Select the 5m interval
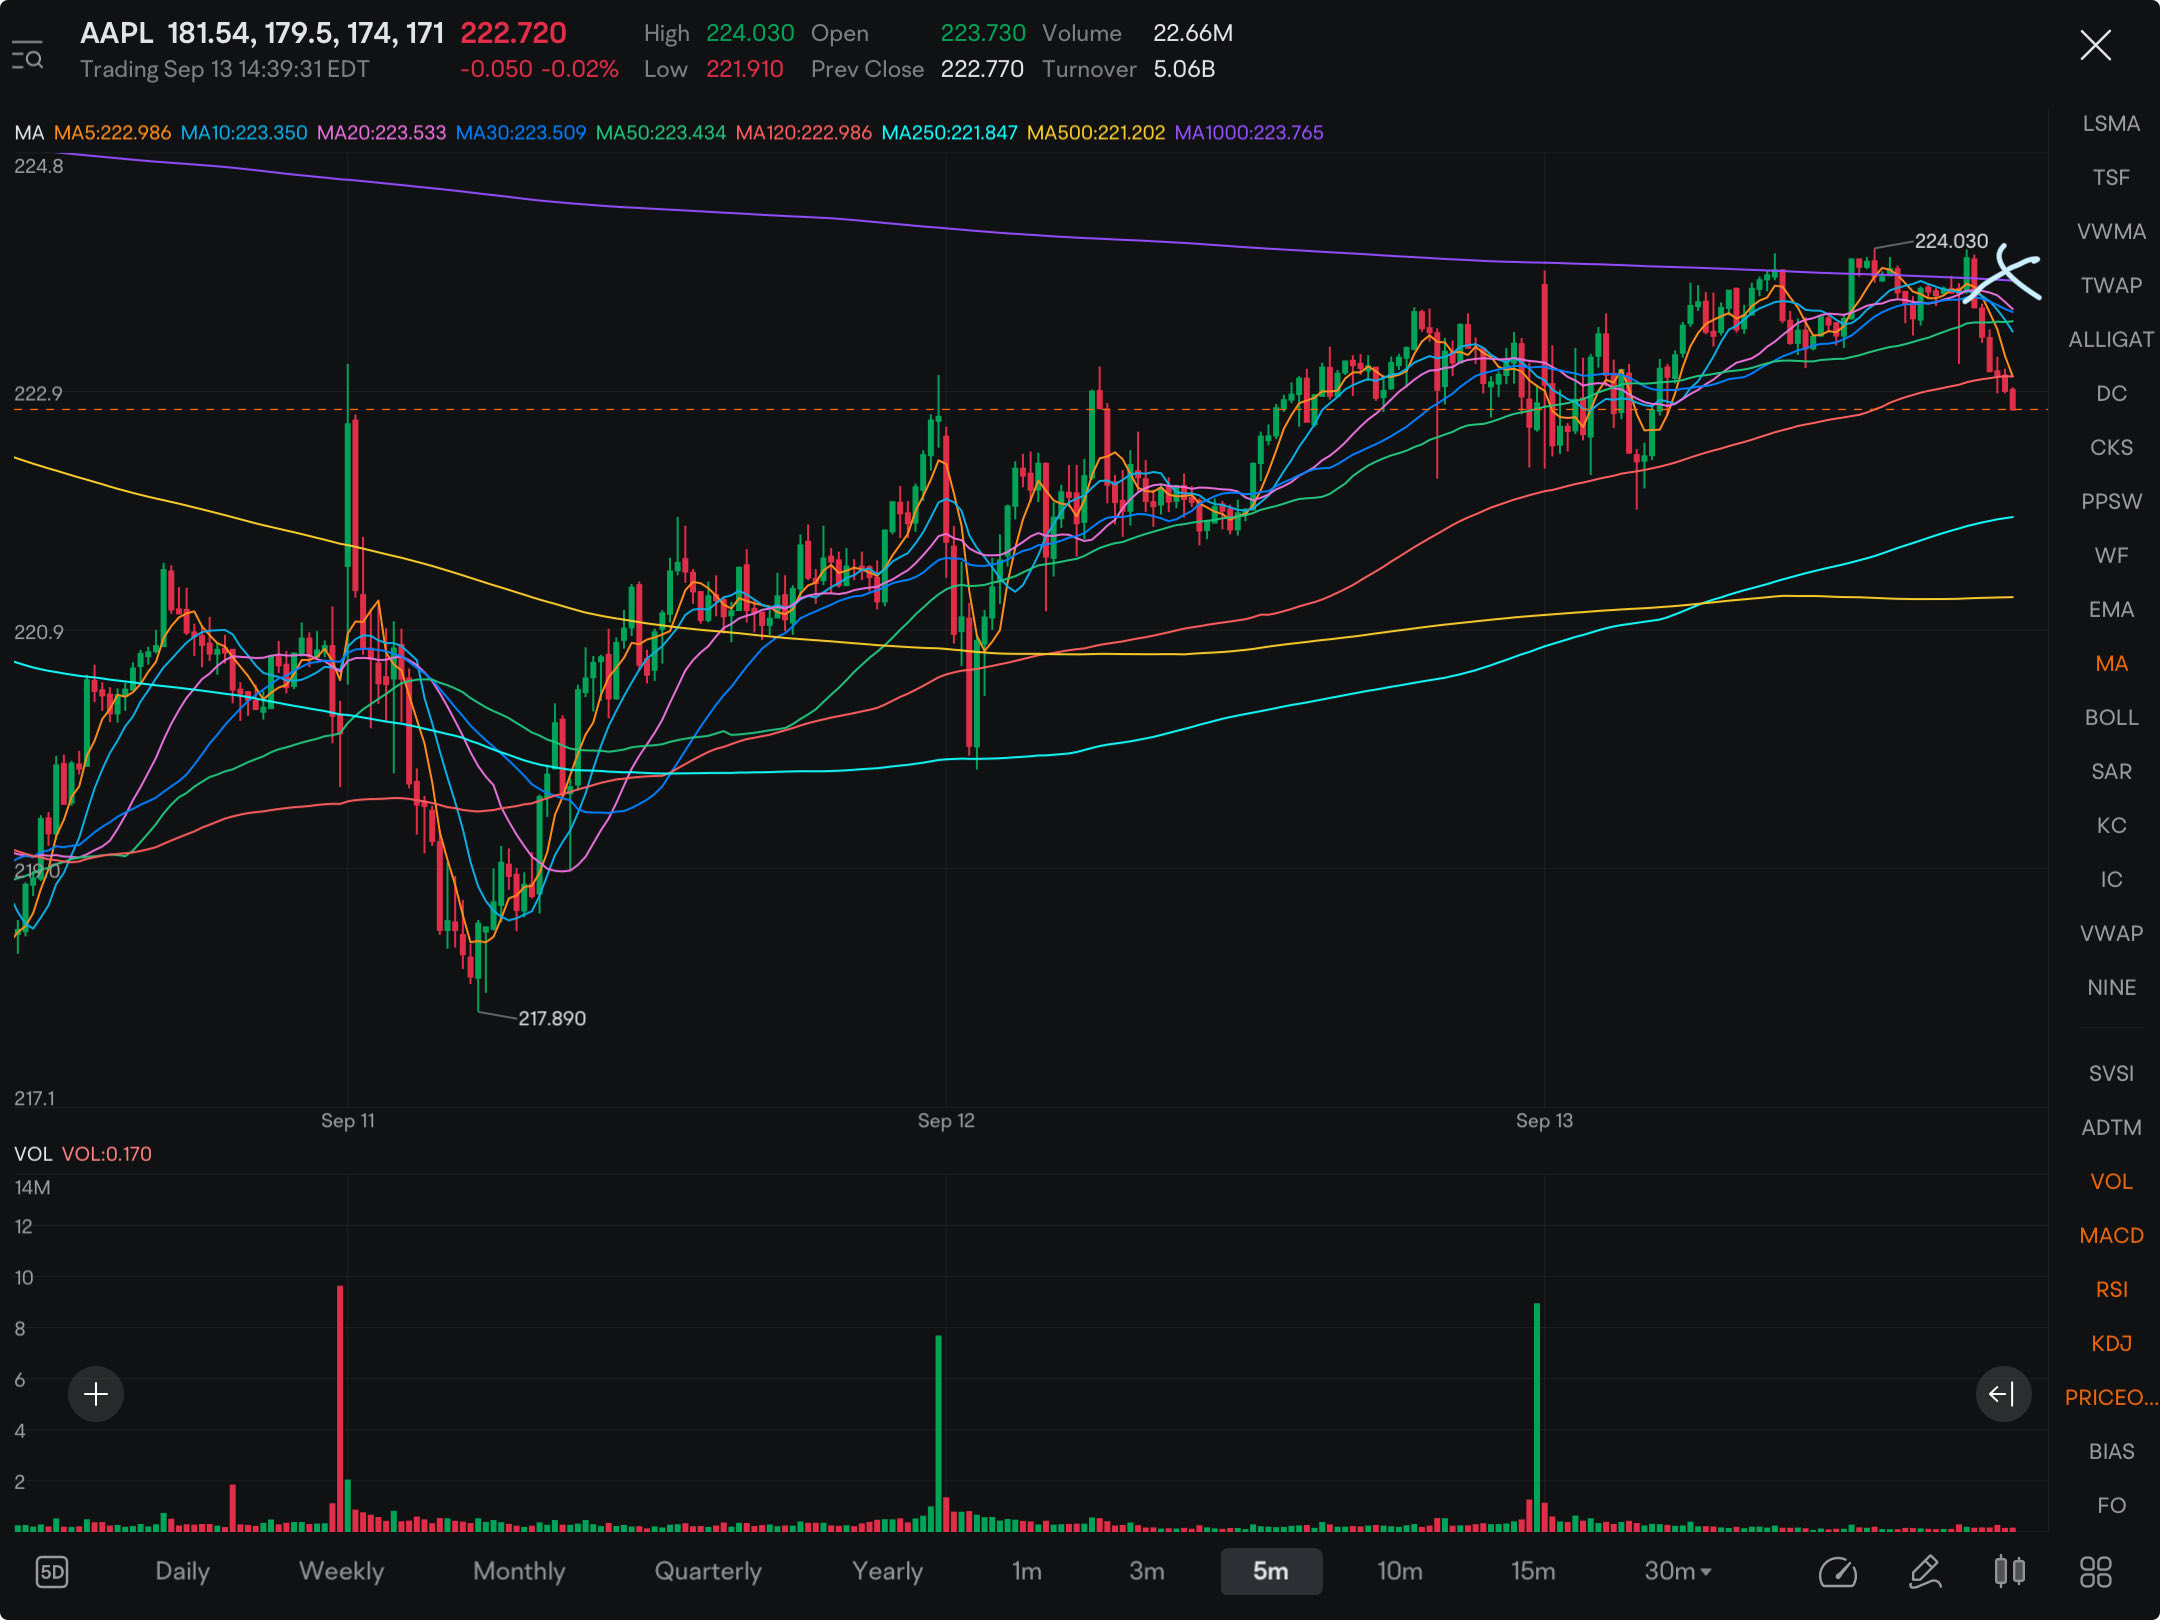 [x=1271, y=1571]
